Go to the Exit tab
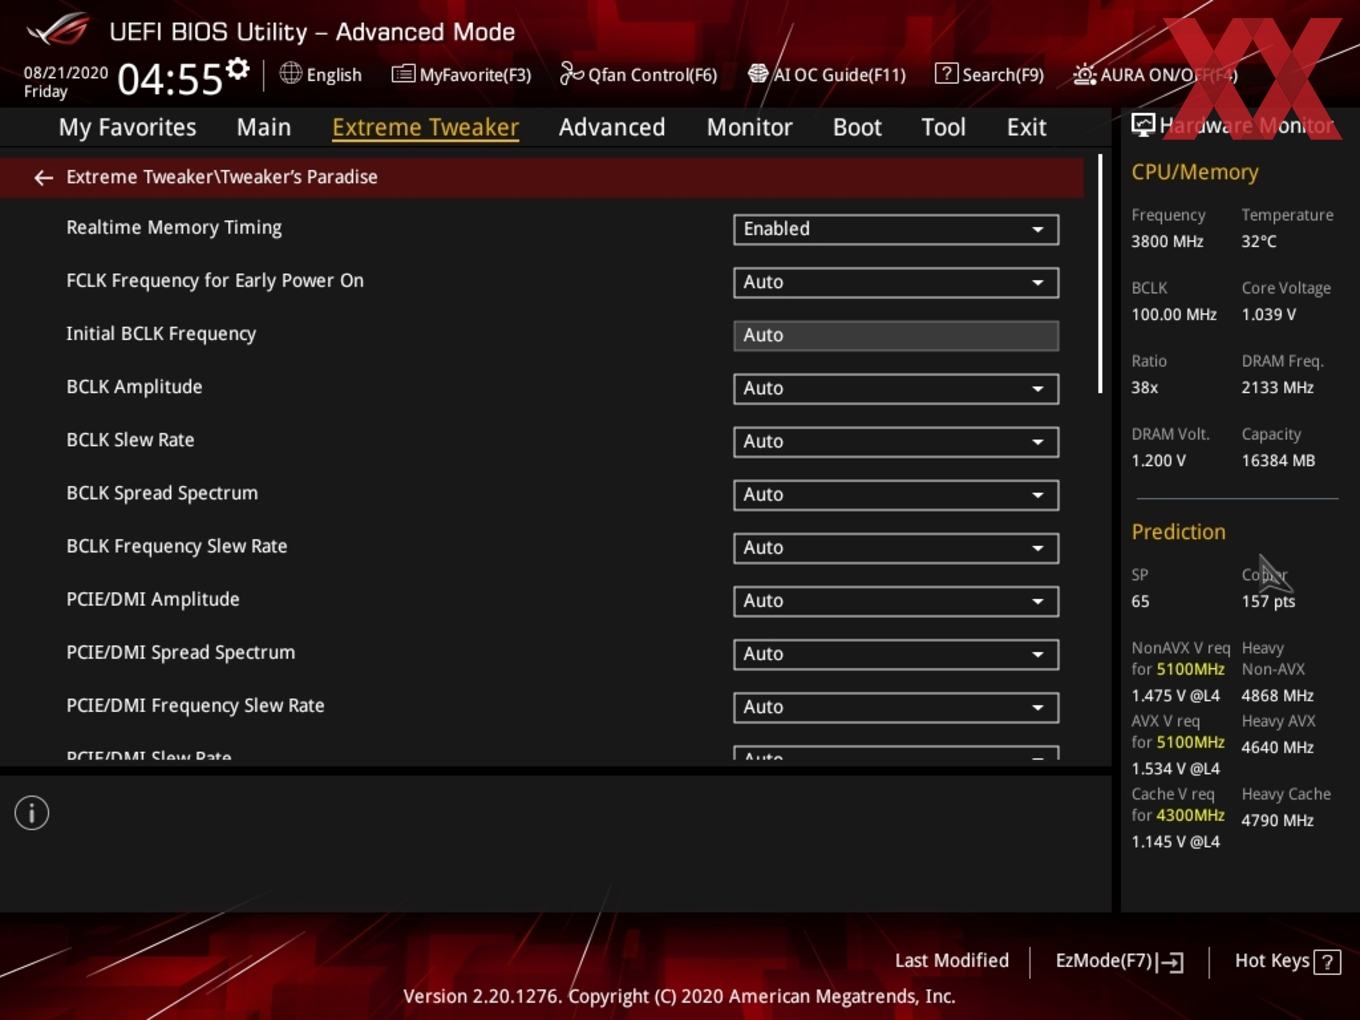The height and width of the screenshot is (1020, 1360). point(1026,127)
